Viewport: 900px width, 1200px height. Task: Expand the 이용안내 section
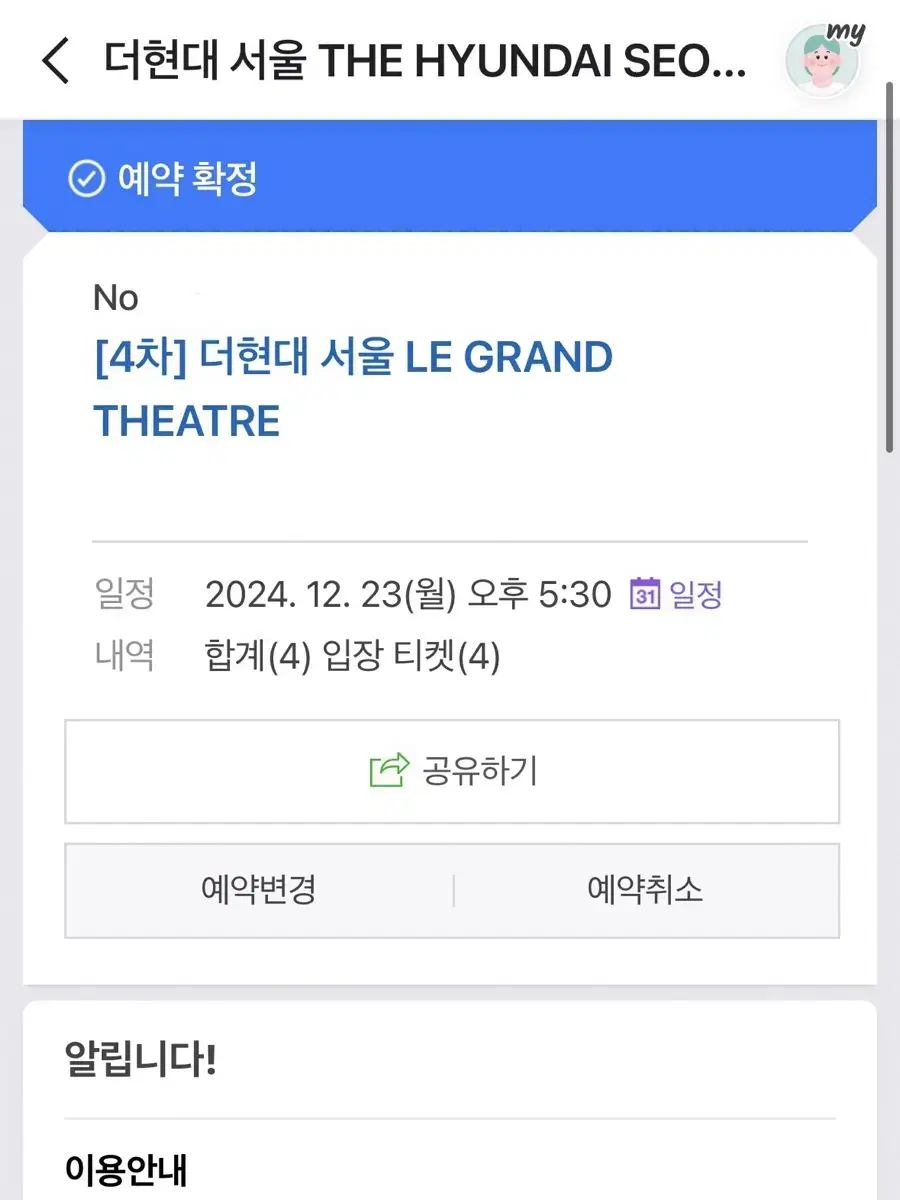coord(126,1168)
